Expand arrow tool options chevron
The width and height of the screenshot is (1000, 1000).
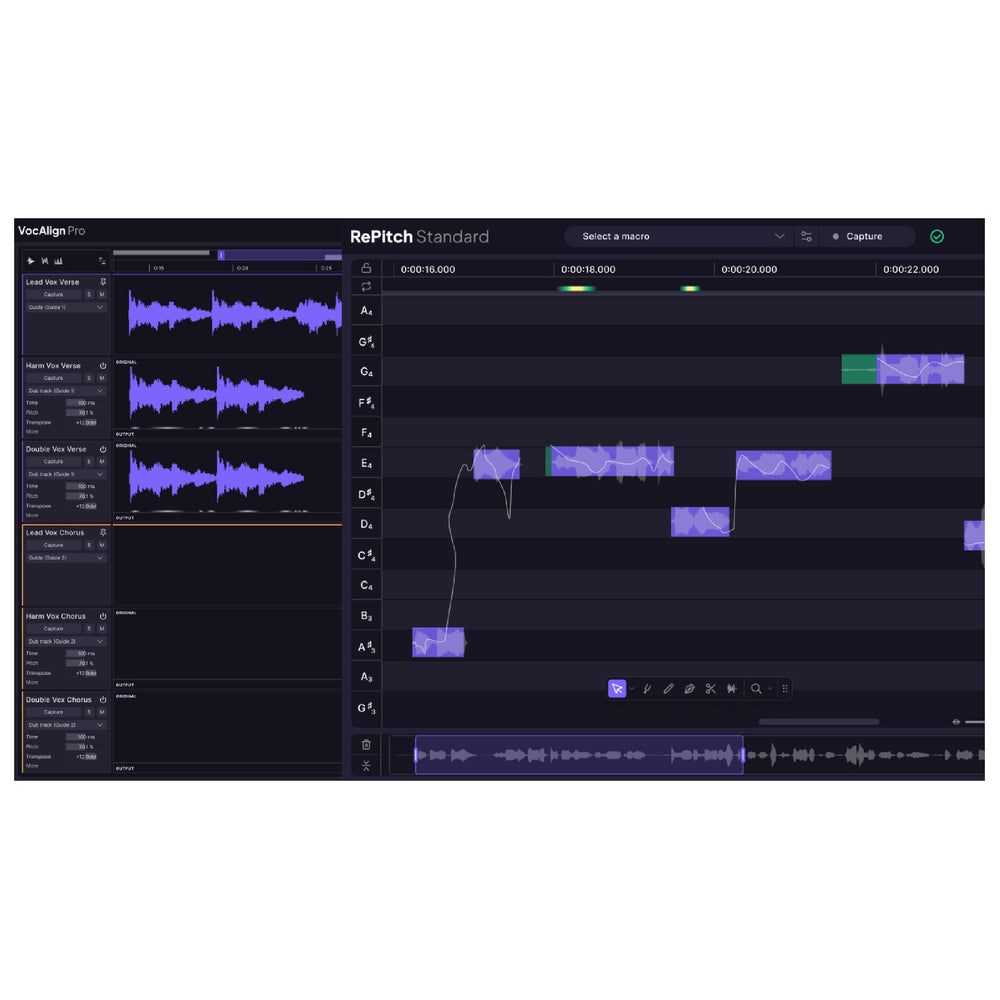631,689
